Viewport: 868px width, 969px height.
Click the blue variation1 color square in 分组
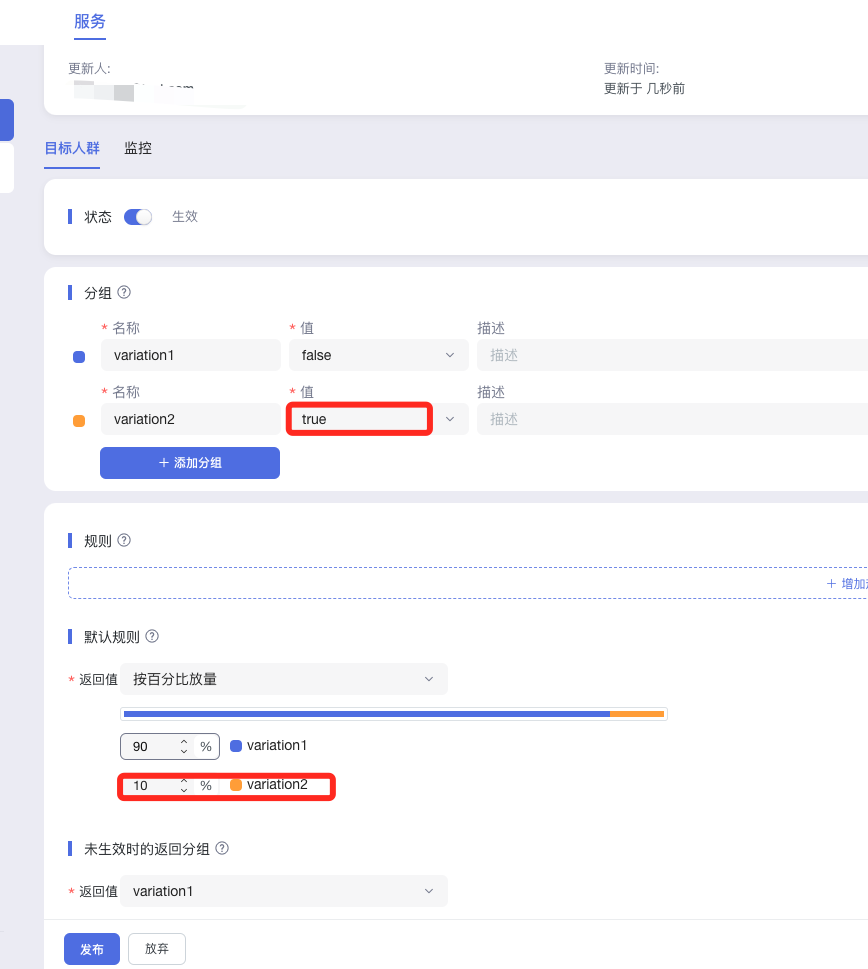[80, 356]
